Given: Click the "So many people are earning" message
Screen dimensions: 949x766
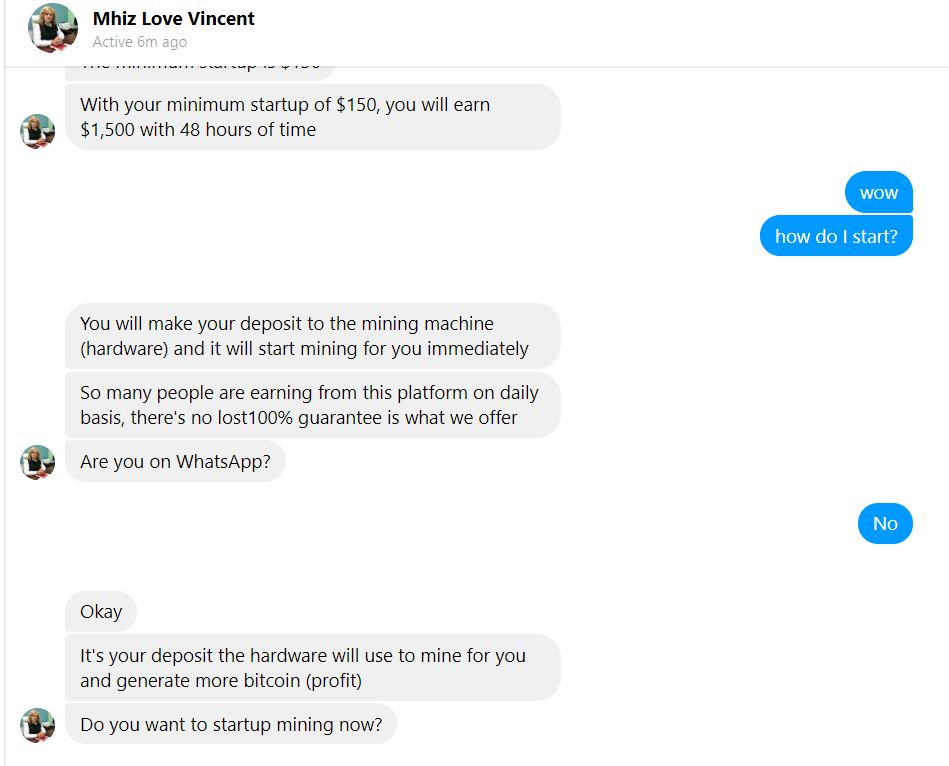Looking at the screenshot, I should [313, 405].
